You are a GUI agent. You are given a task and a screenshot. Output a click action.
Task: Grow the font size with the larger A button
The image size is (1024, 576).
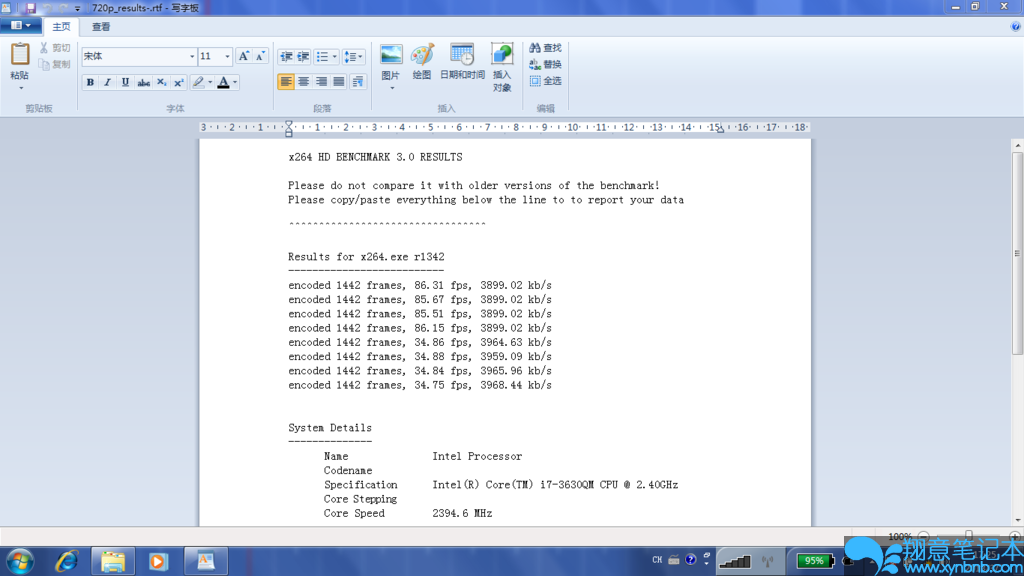[x=244, y=56]
